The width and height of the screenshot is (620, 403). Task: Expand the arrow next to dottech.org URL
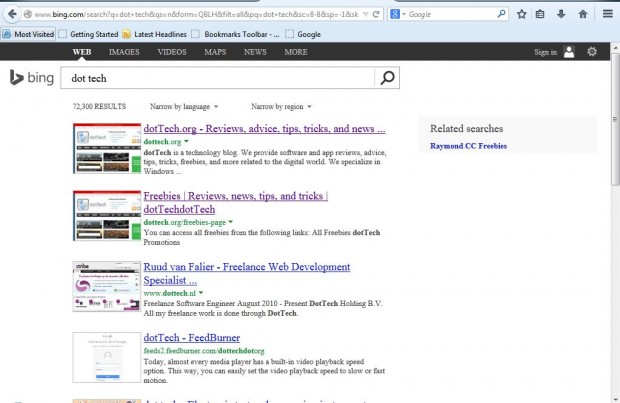(x=186, y=141)
